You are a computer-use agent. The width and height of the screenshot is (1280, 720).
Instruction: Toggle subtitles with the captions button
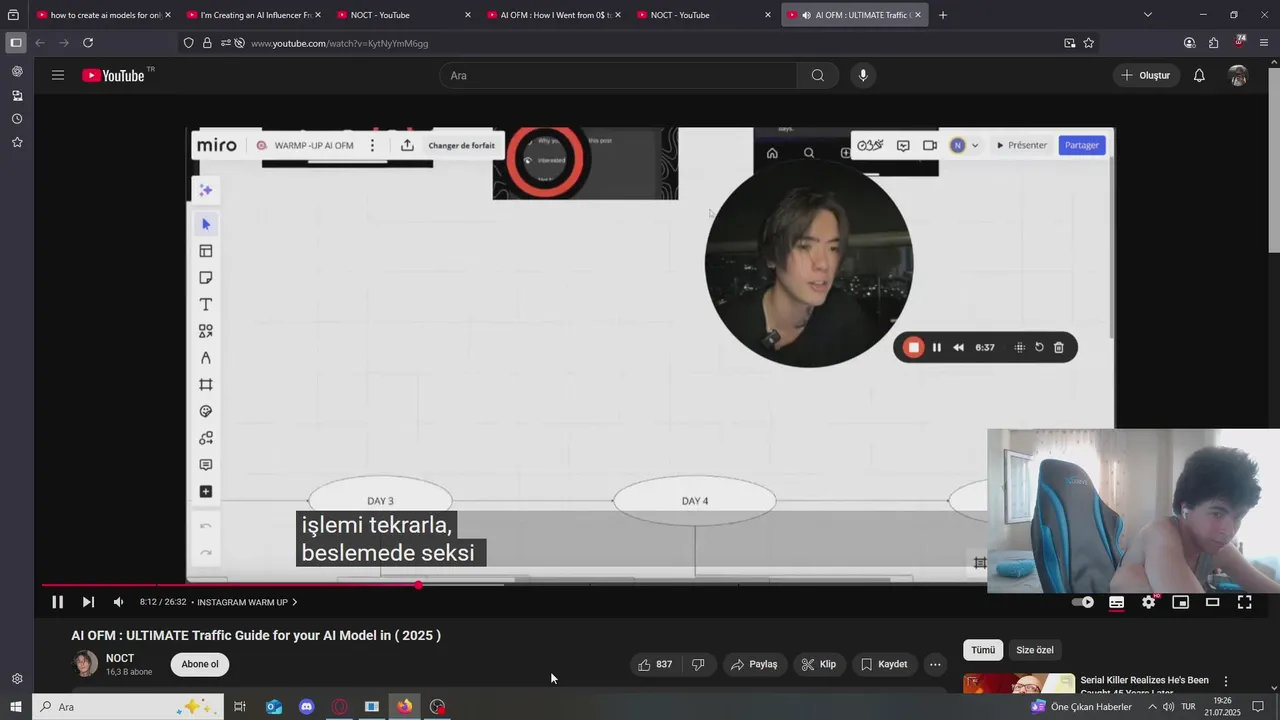(x=1117, y=602)
